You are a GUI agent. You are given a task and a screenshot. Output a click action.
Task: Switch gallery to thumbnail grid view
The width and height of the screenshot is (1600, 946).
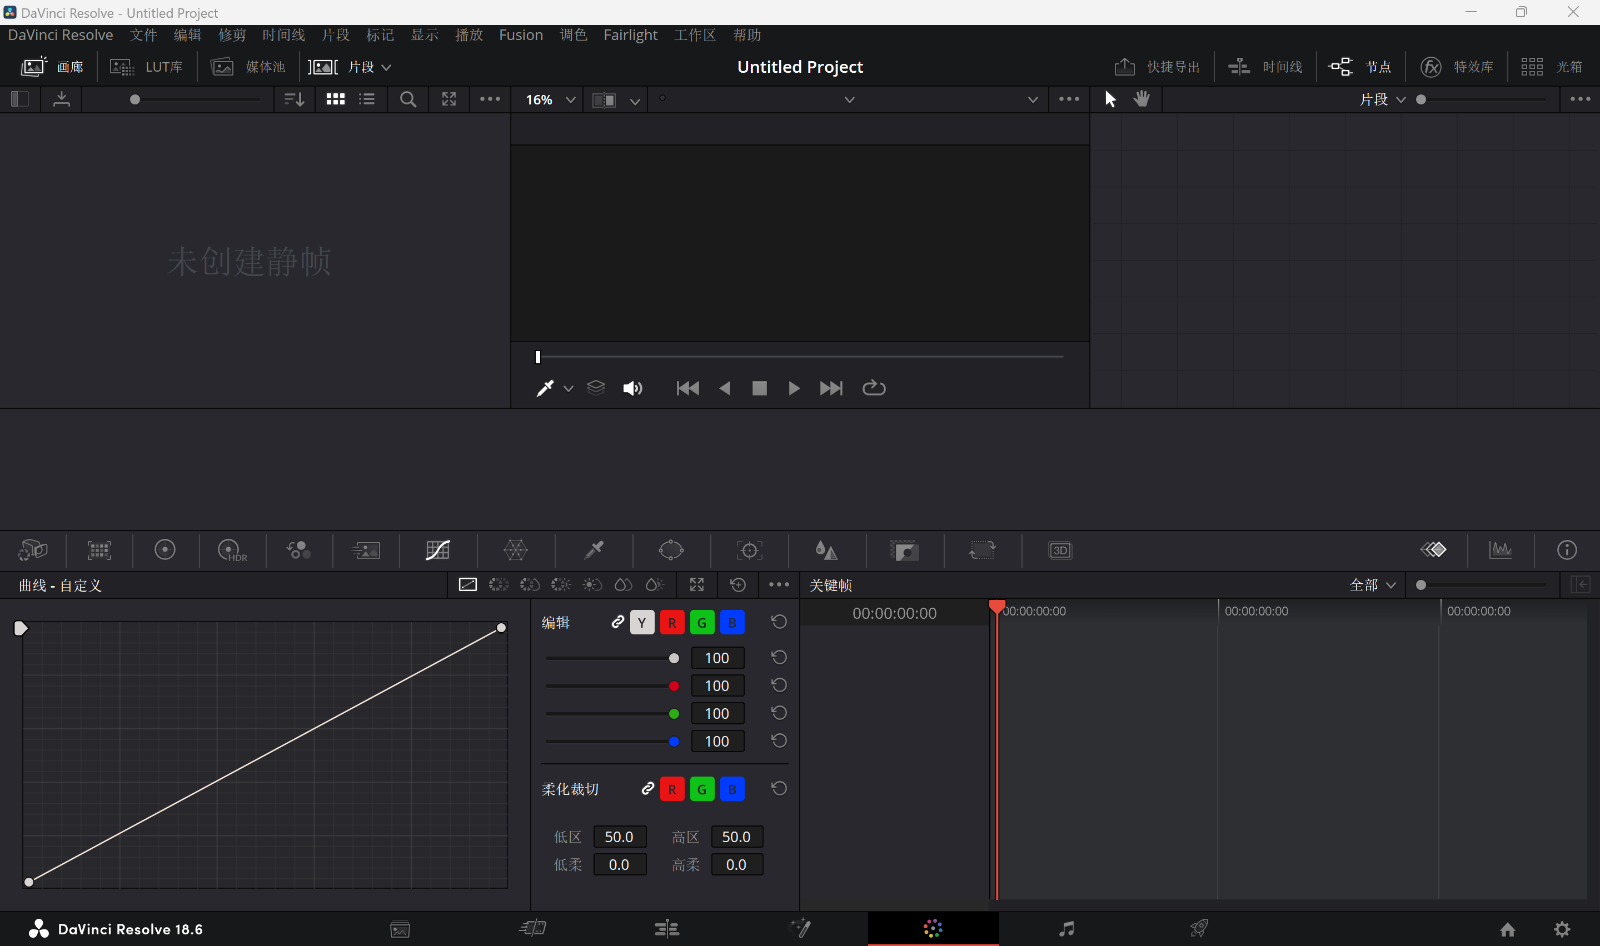pos(336,99)
